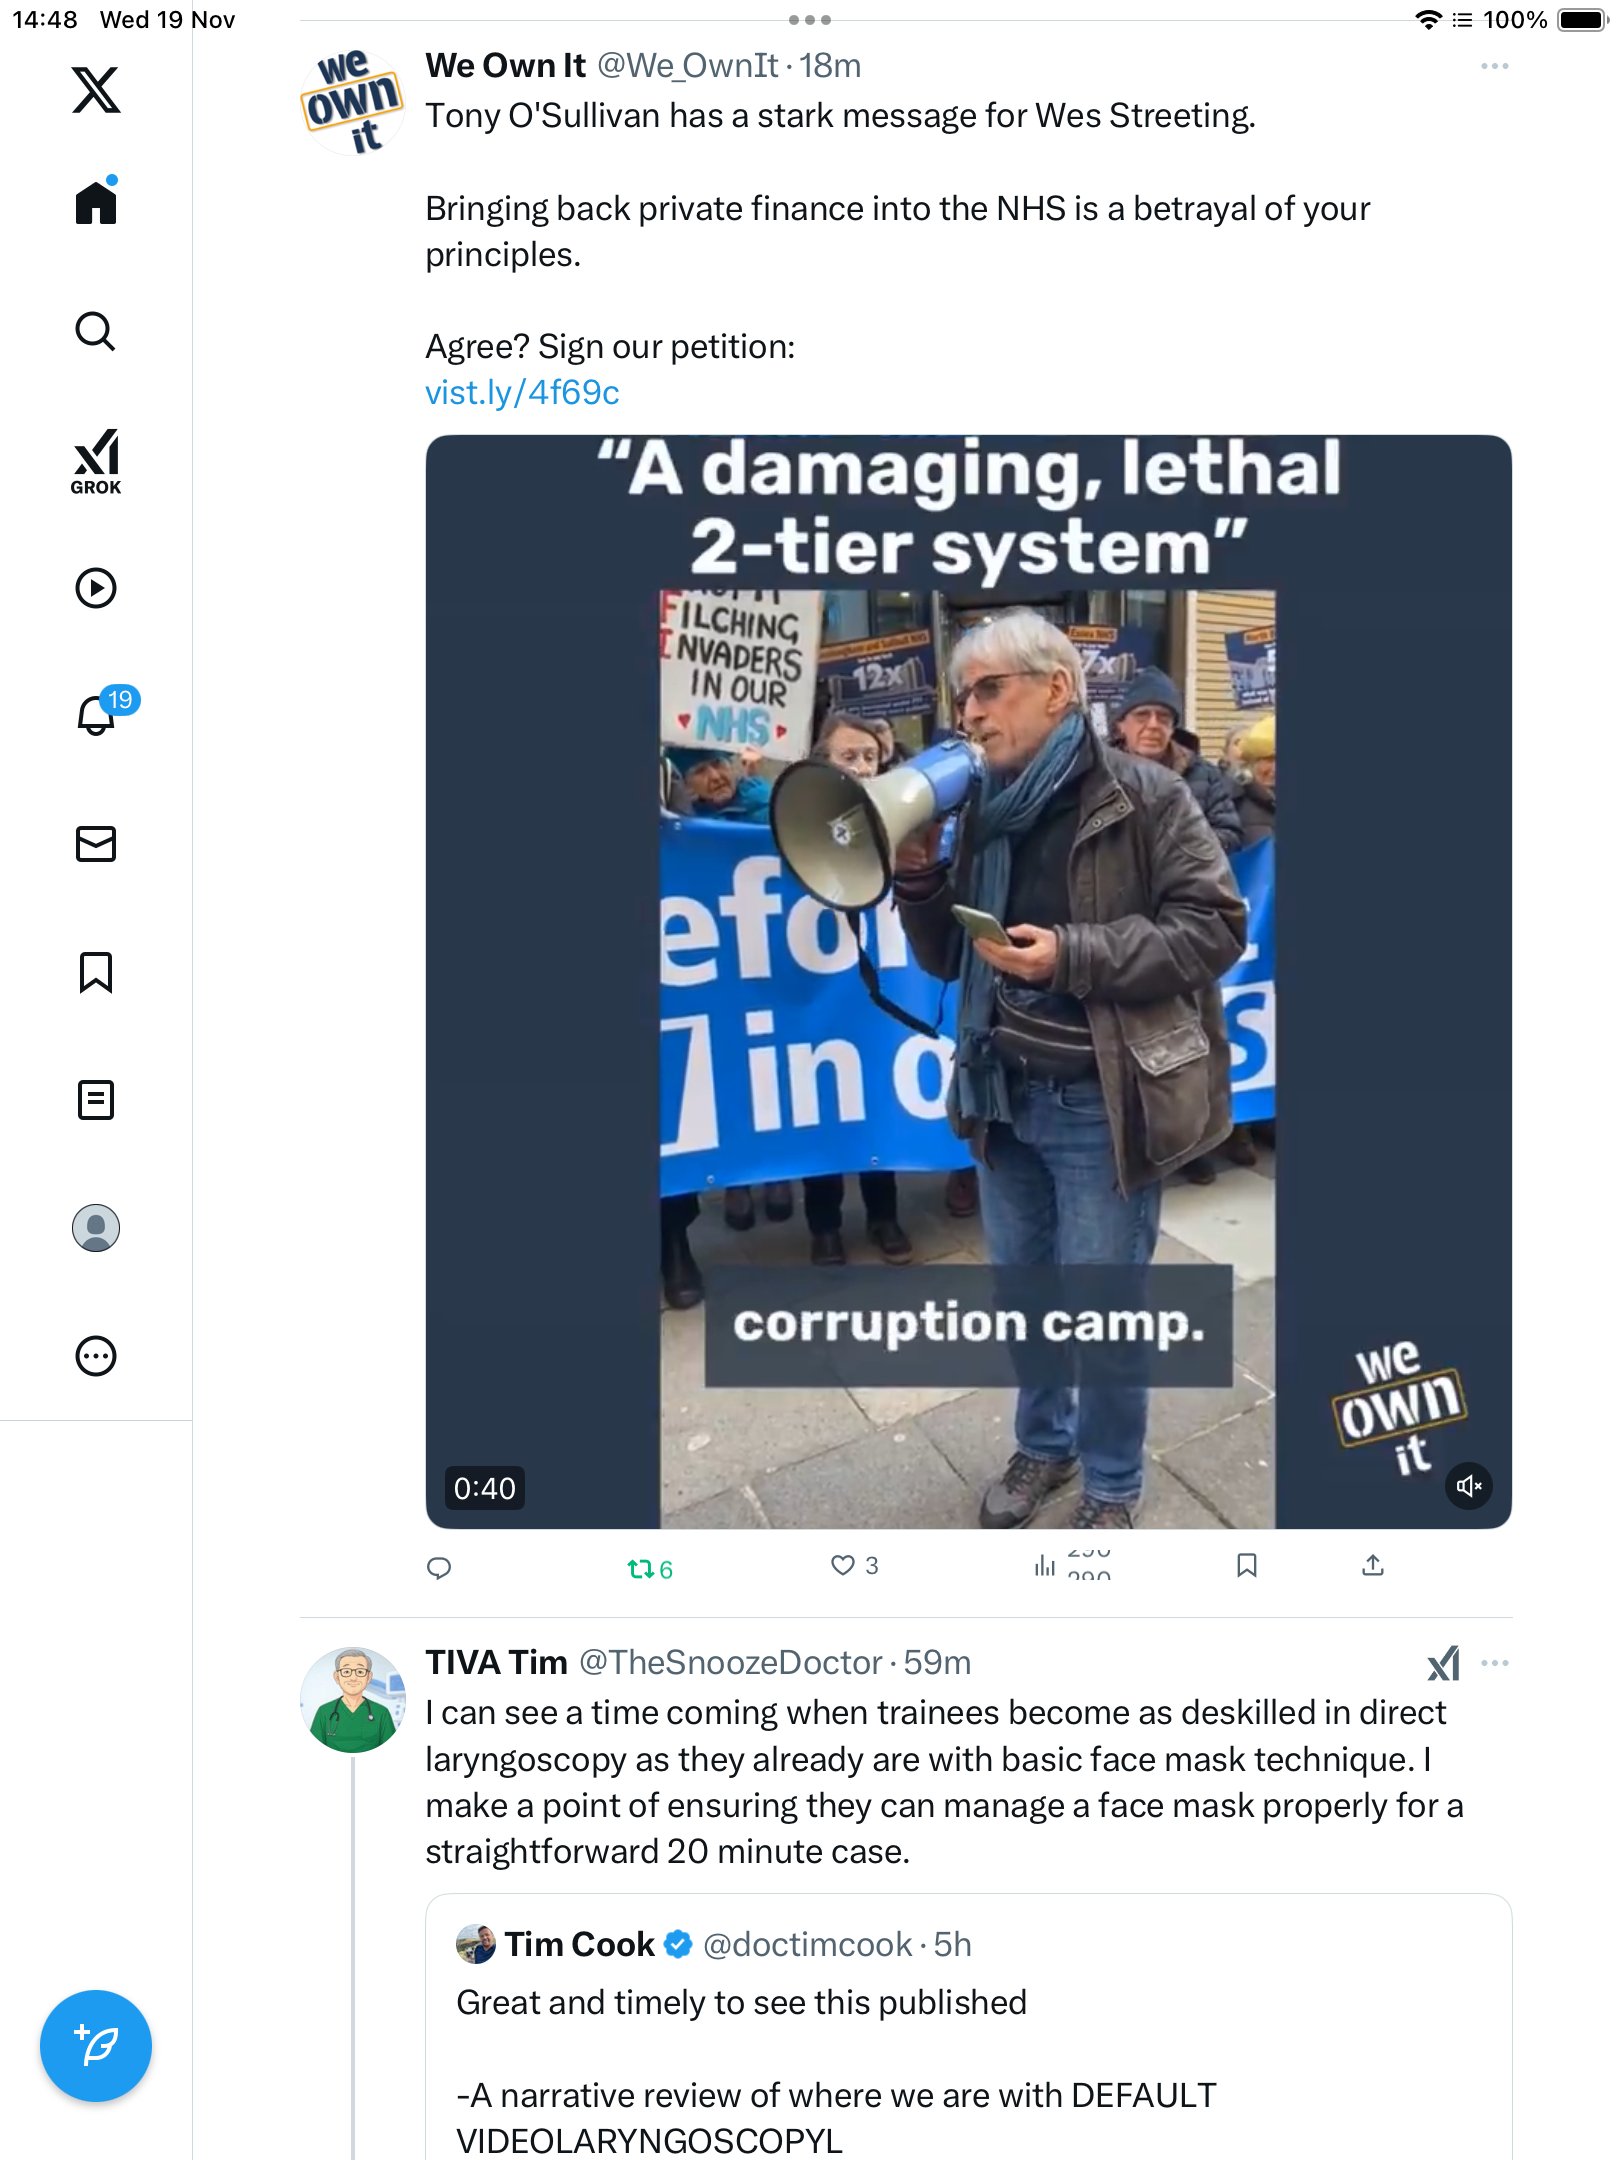
Task: Open the Grok icon in the sidebar
Action: click(96, 462)
